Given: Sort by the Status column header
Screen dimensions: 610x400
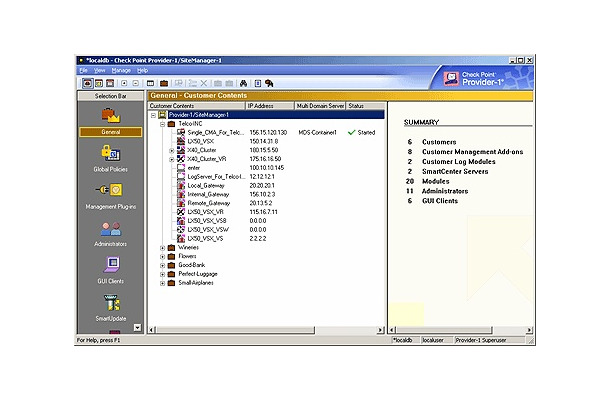Looking at the screenshot, I should pos(365,106).
